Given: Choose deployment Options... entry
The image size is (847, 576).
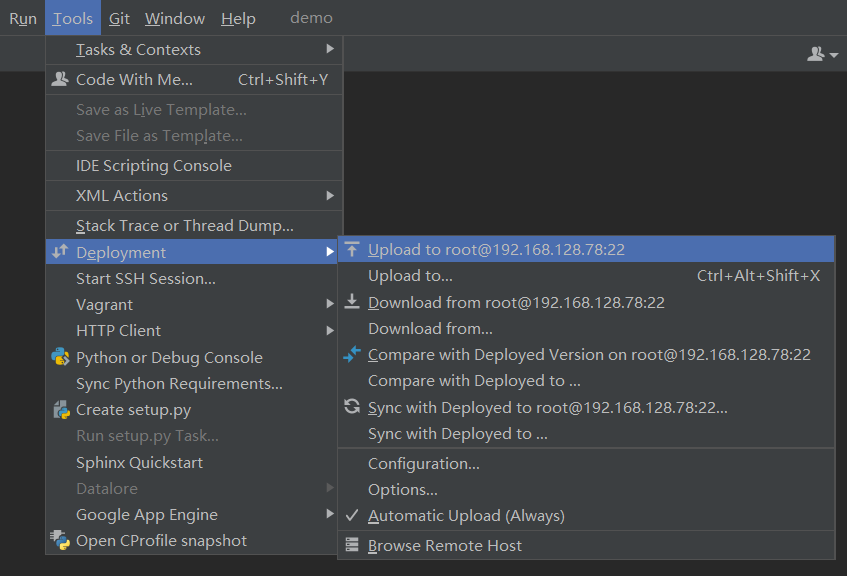Looking at the screenshot, I should (403, 489).
